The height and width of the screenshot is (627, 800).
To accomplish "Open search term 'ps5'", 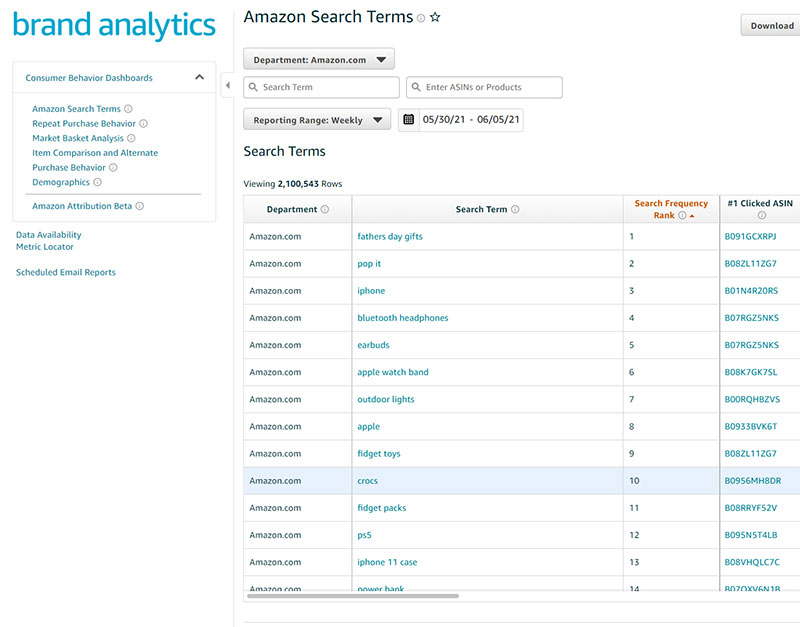I will pyautogui.click(x=364, y=535).
